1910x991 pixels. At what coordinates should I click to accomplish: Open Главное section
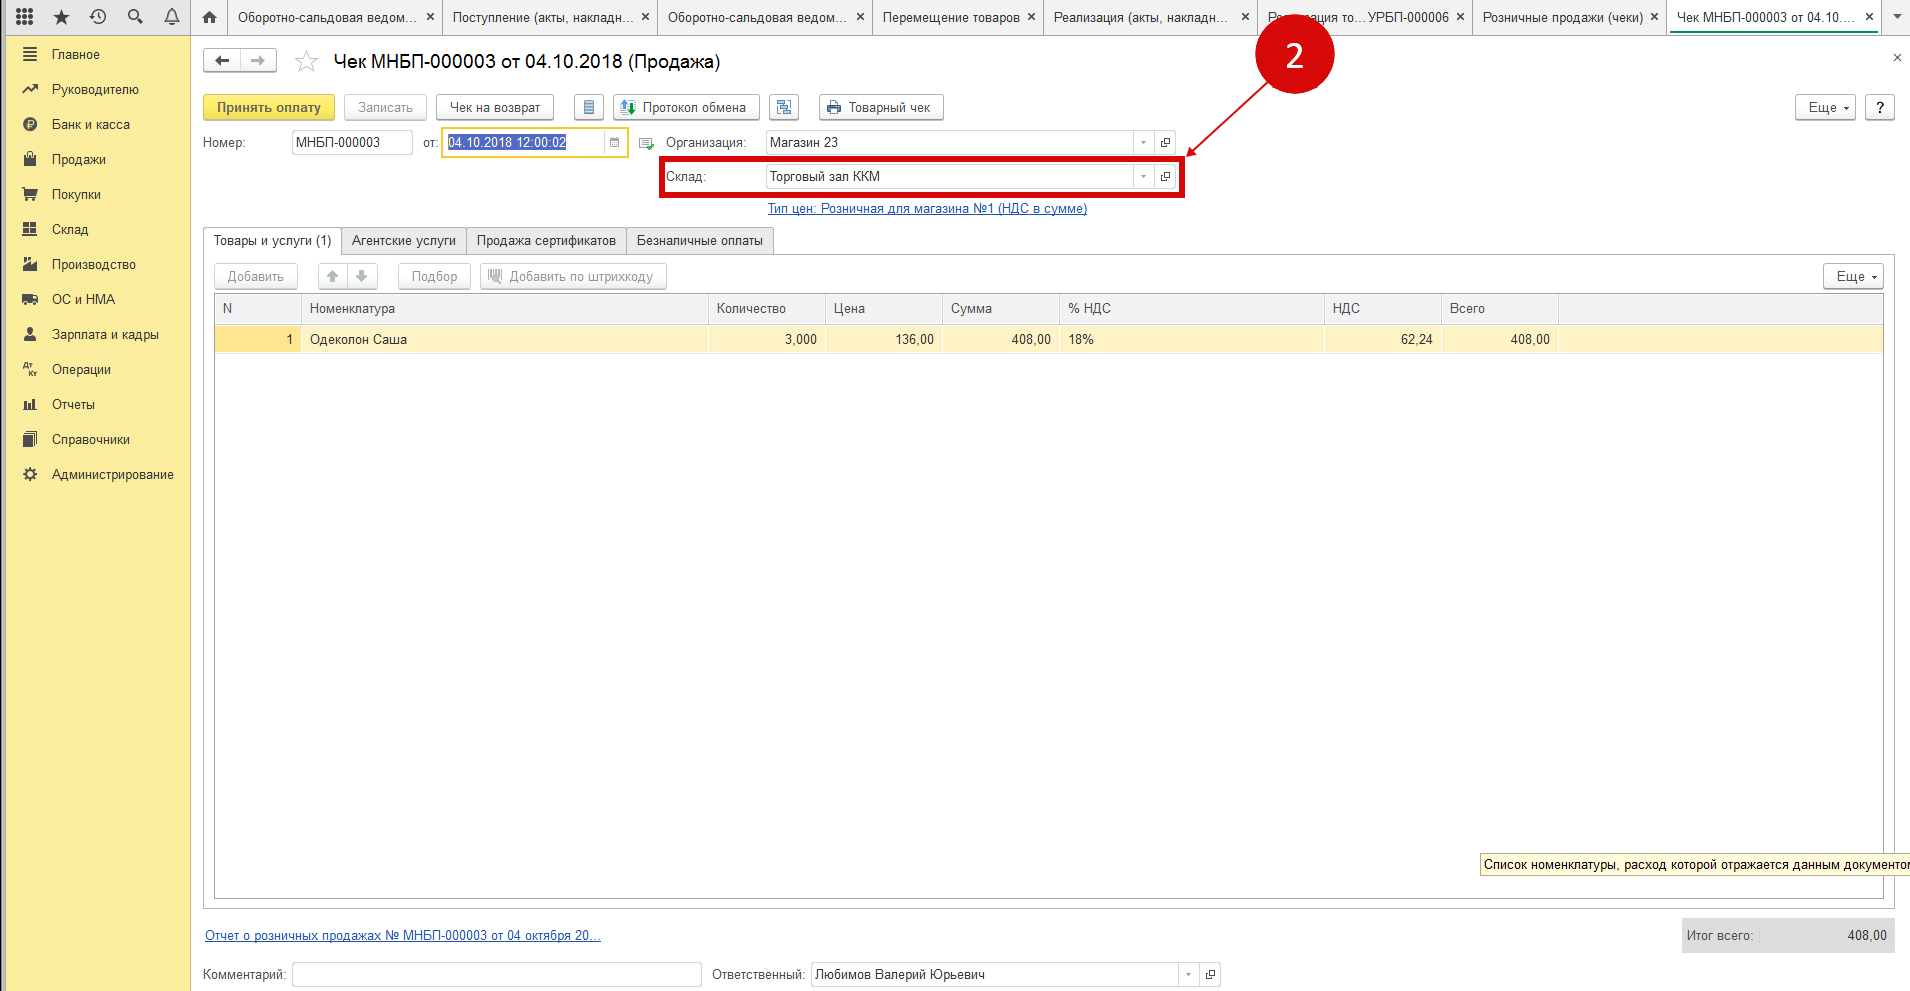76,55
